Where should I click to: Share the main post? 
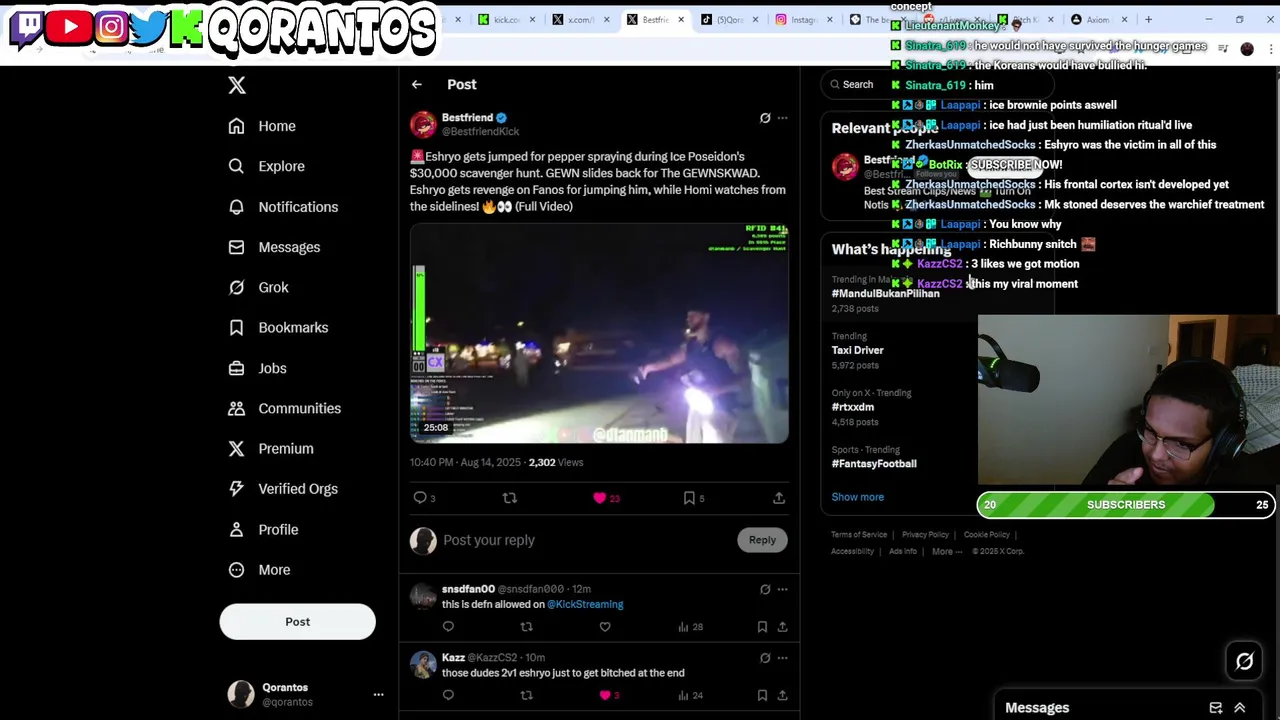779,498
